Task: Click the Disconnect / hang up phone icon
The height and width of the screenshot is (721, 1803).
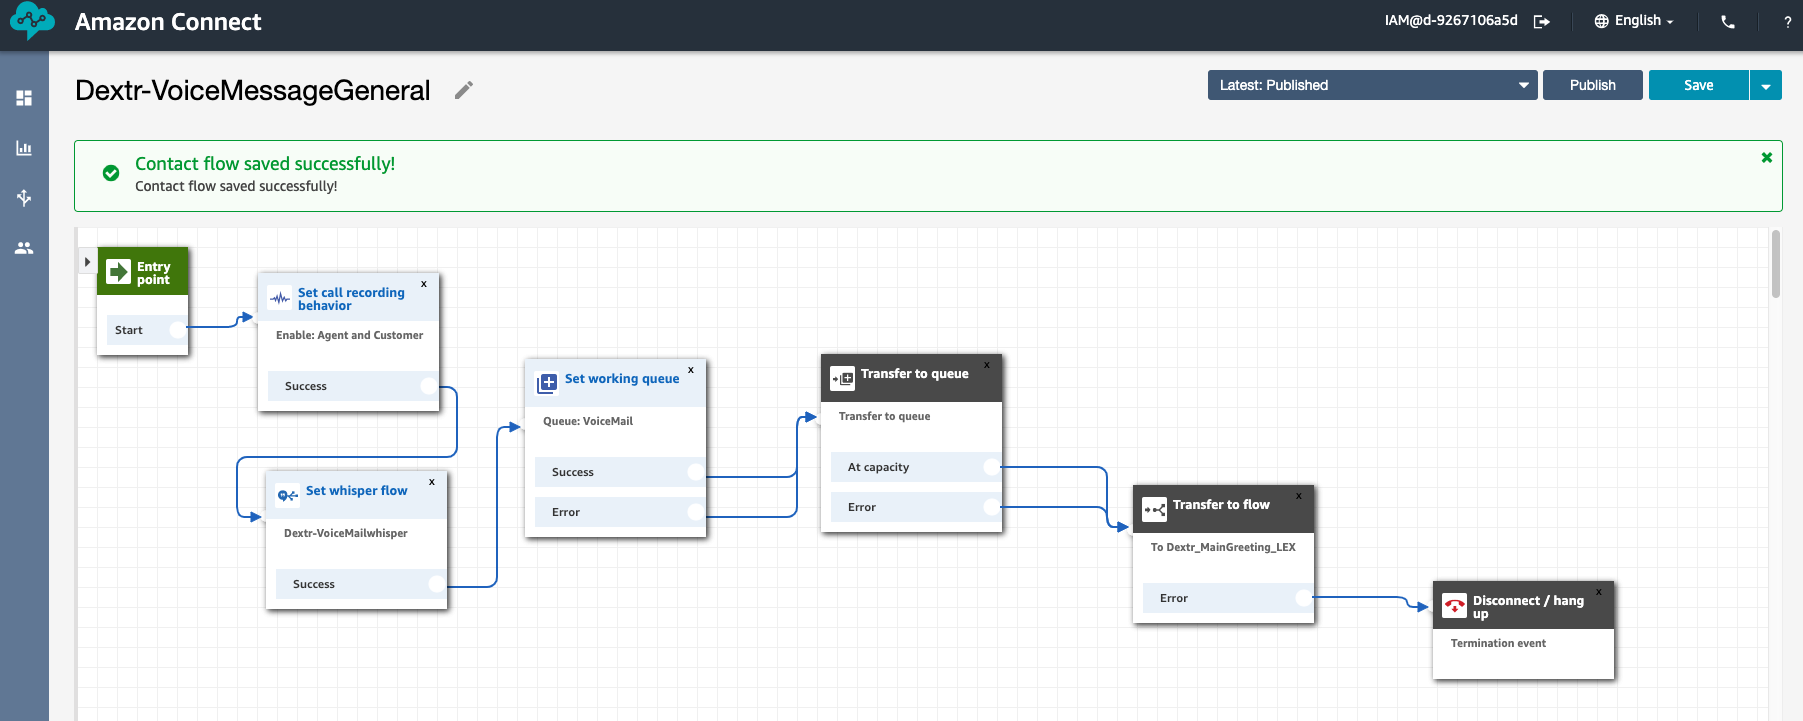Action: coord(1455,605)
